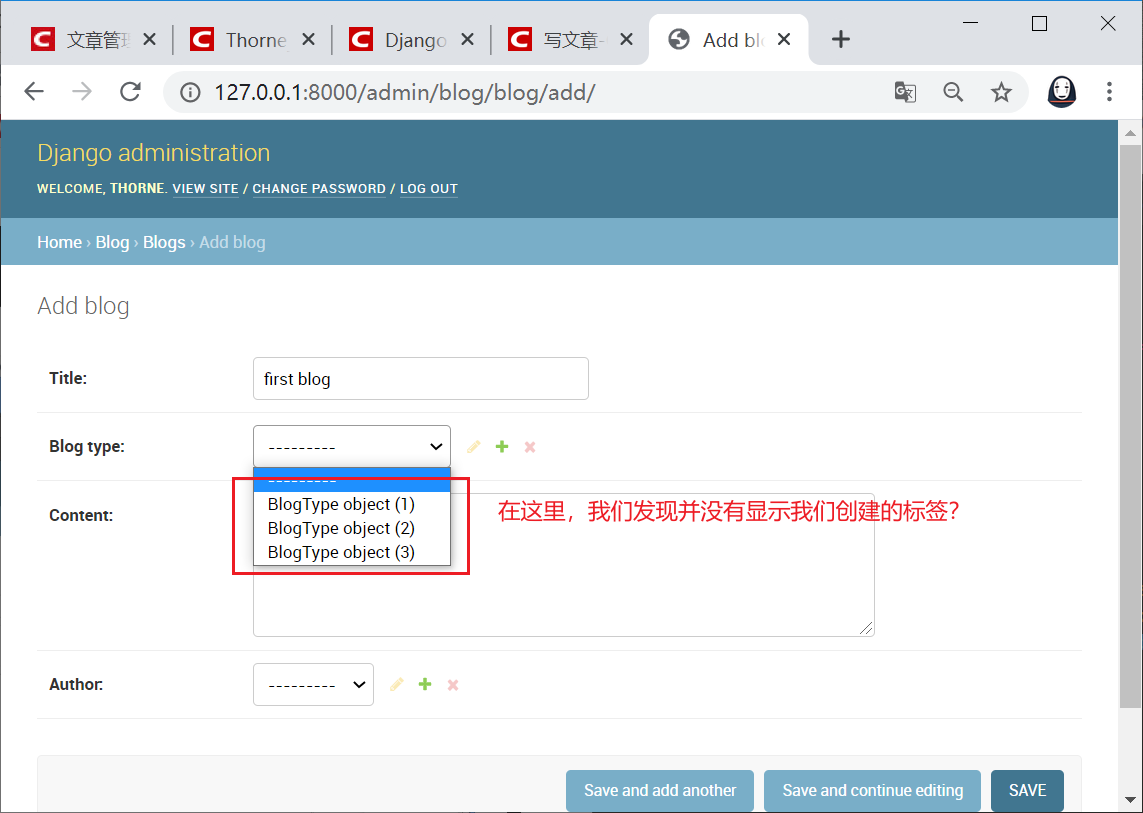Select the blank dashed option in list
Image resolution: width=1143 pixels, height=813 pixels.
tap(352, 480)
